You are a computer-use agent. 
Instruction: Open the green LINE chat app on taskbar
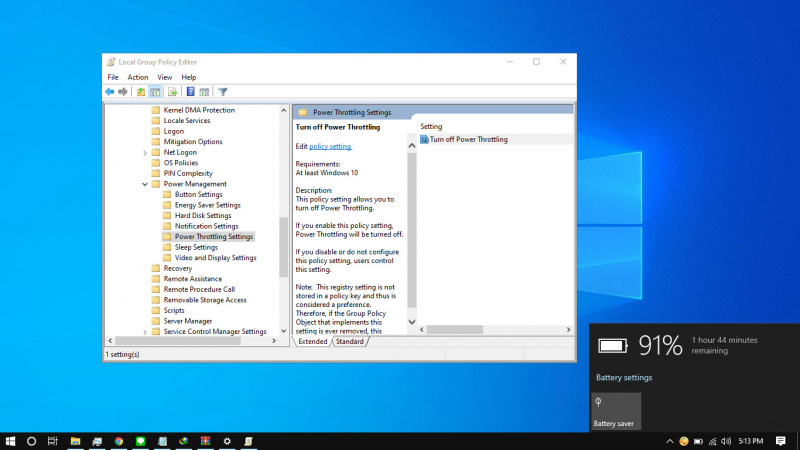pos(140,441)
